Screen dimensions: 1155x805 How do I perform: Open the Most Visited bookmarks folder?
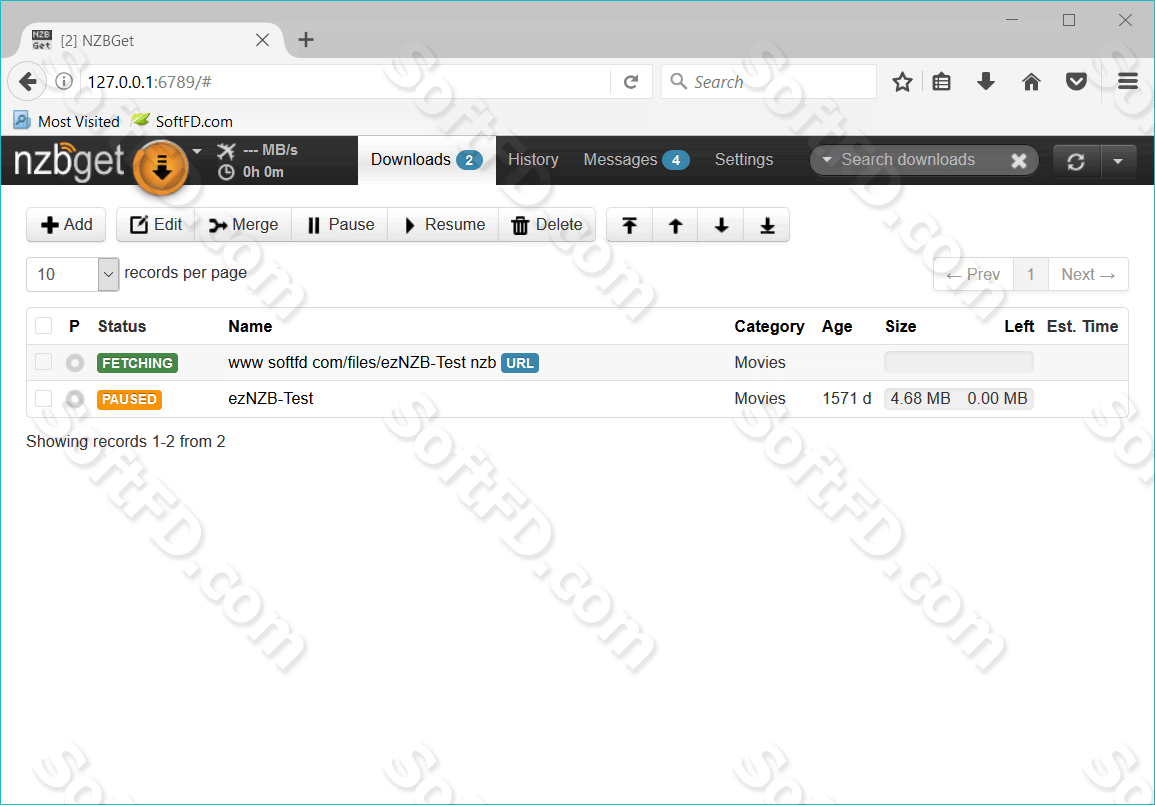[67, 122]
